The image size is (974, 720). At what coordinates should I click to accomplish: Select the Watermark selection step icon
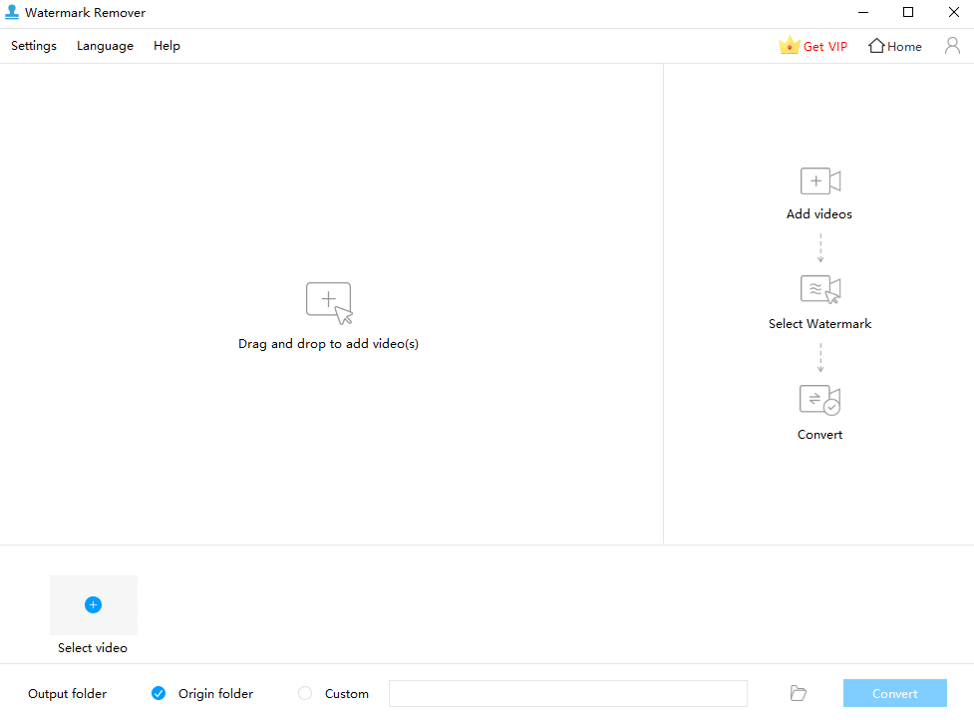[819, 290]
